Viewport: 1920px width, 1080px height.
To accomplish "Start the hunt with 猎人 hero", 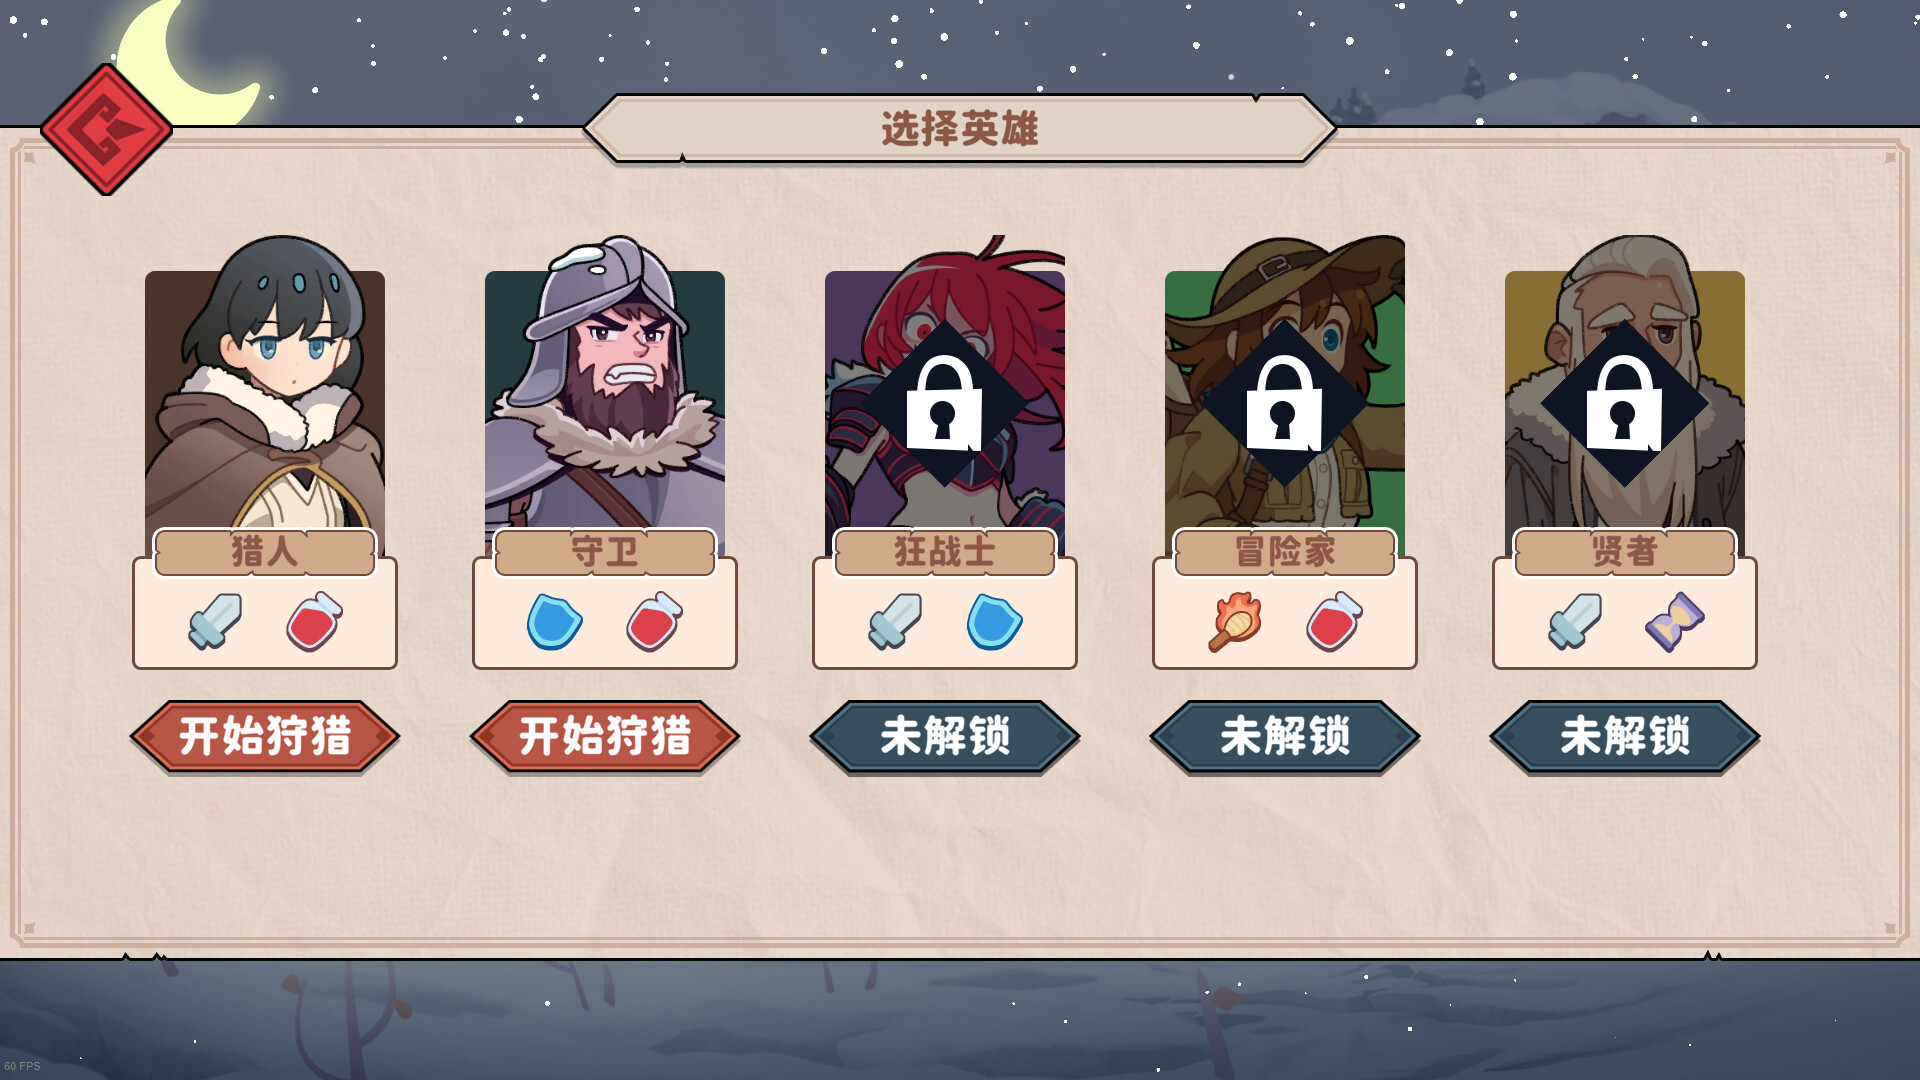I will pyautogui.click(x=265, y=736).
